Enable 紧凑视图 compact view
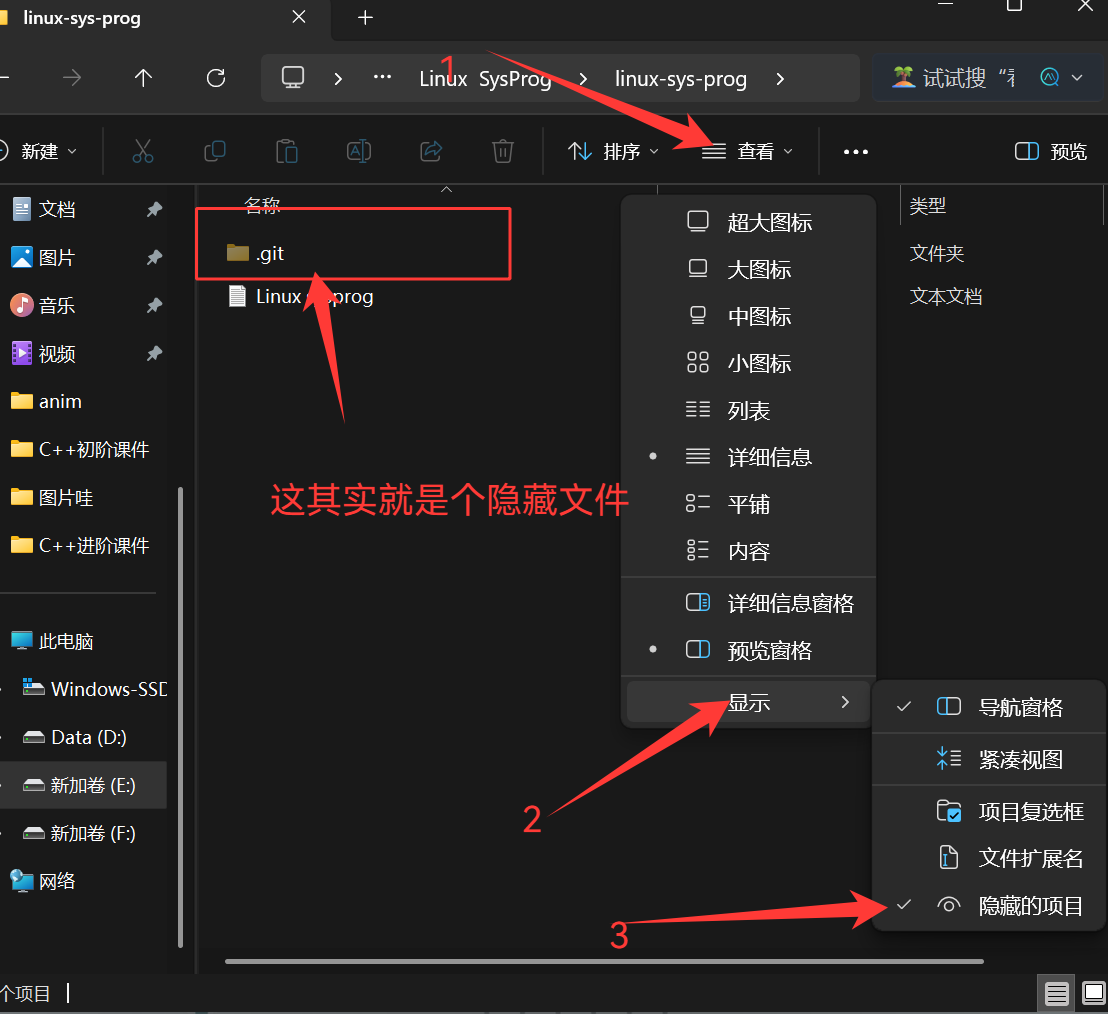 (x=989, y=760)
